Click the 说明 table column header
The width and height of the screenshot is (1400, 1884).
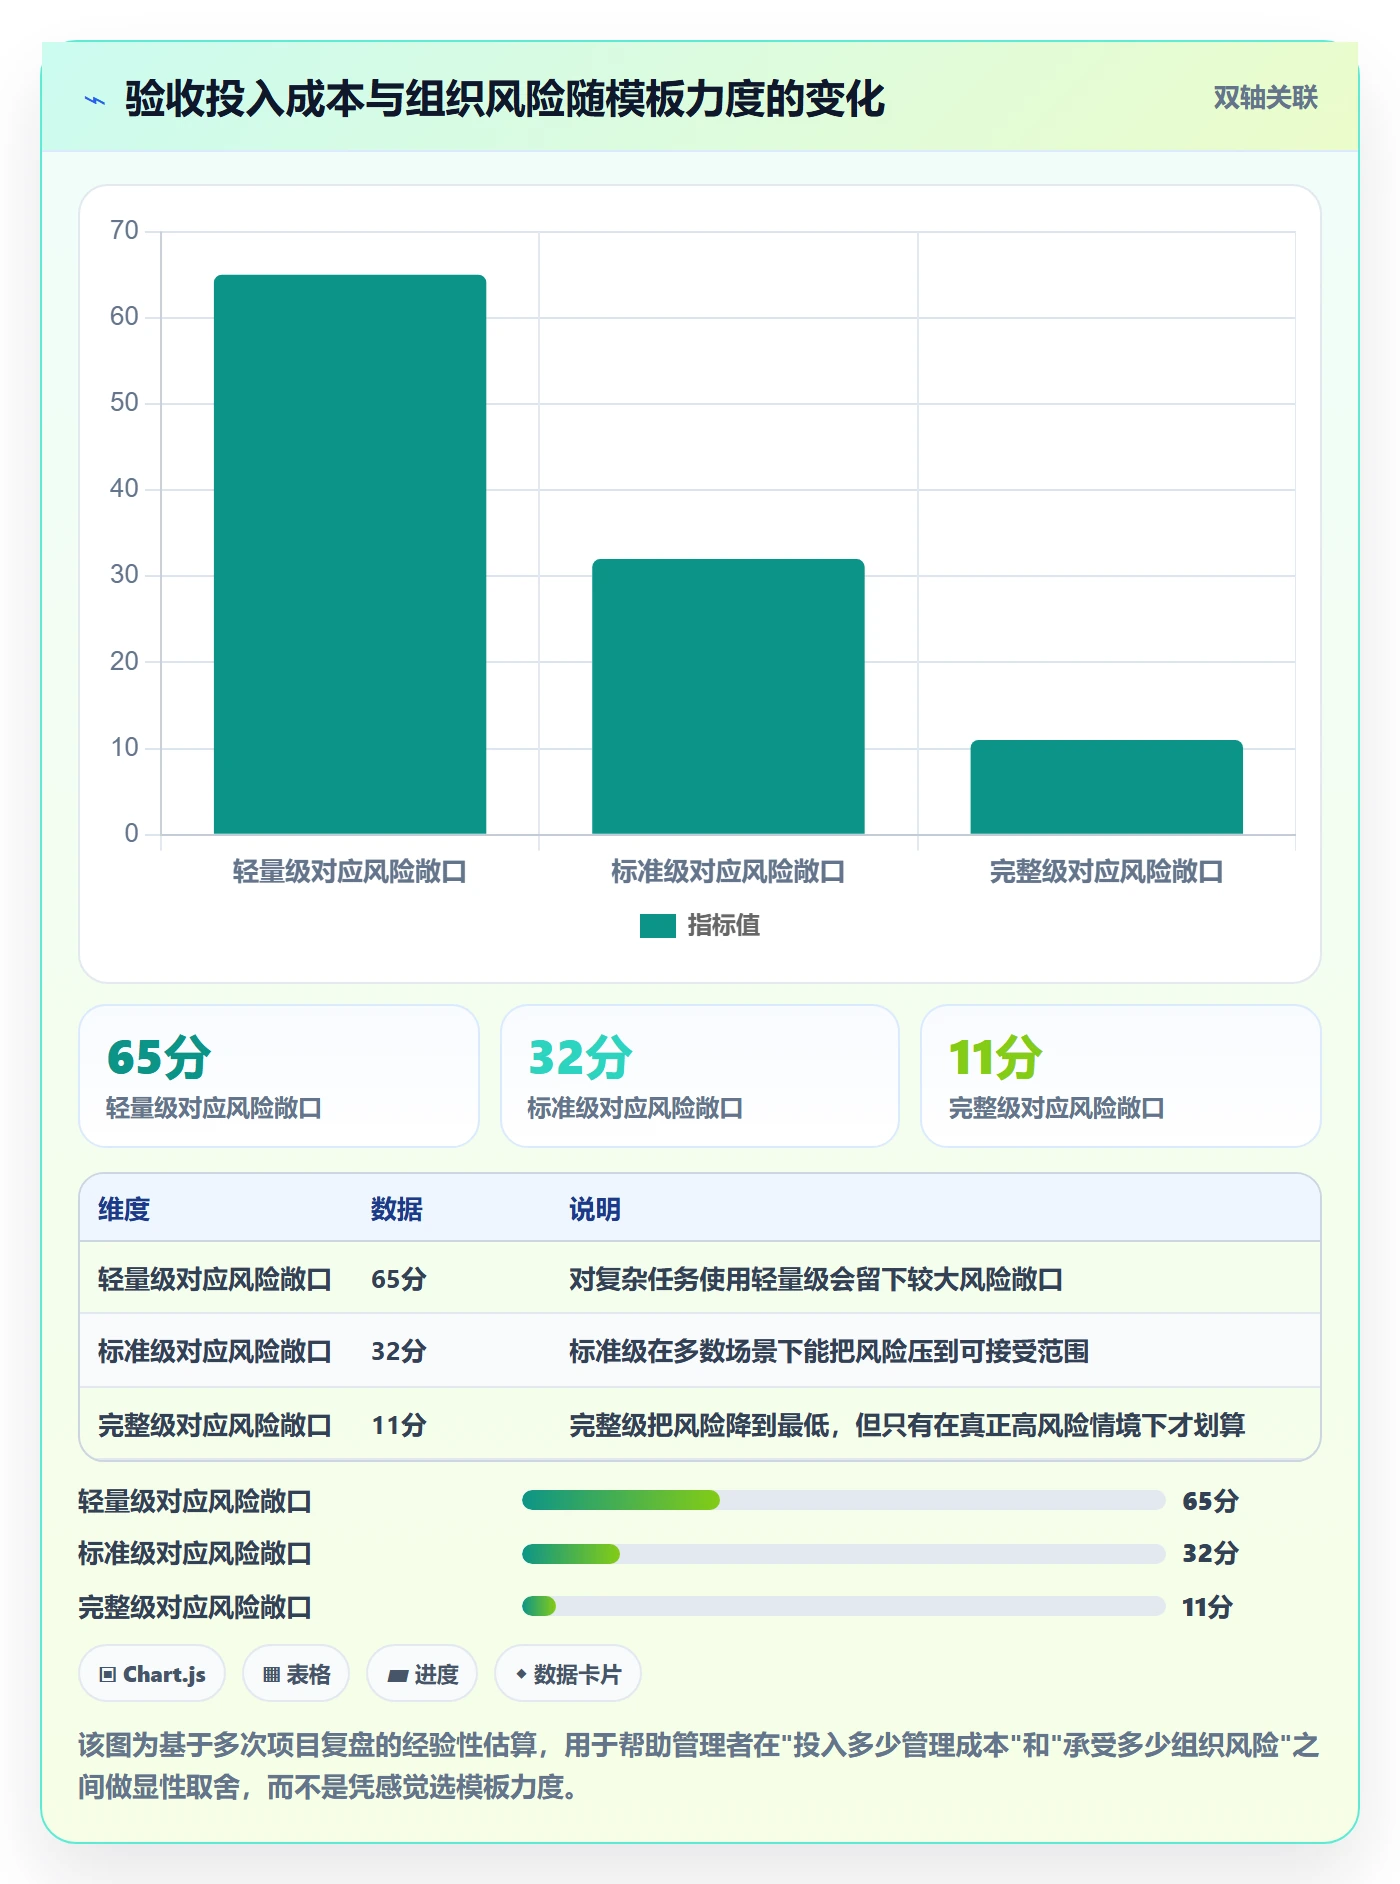pos(595,1209)
